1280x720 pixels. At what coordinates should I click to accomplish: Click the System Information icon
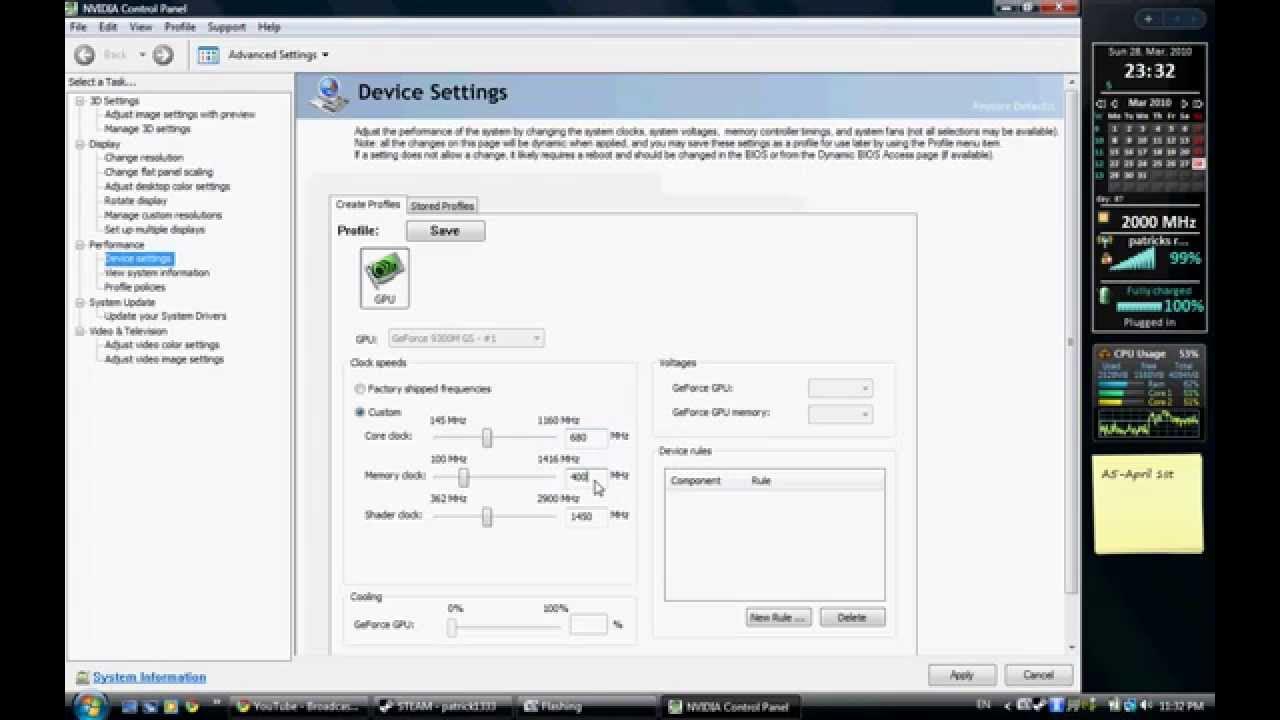coord(83,677)
